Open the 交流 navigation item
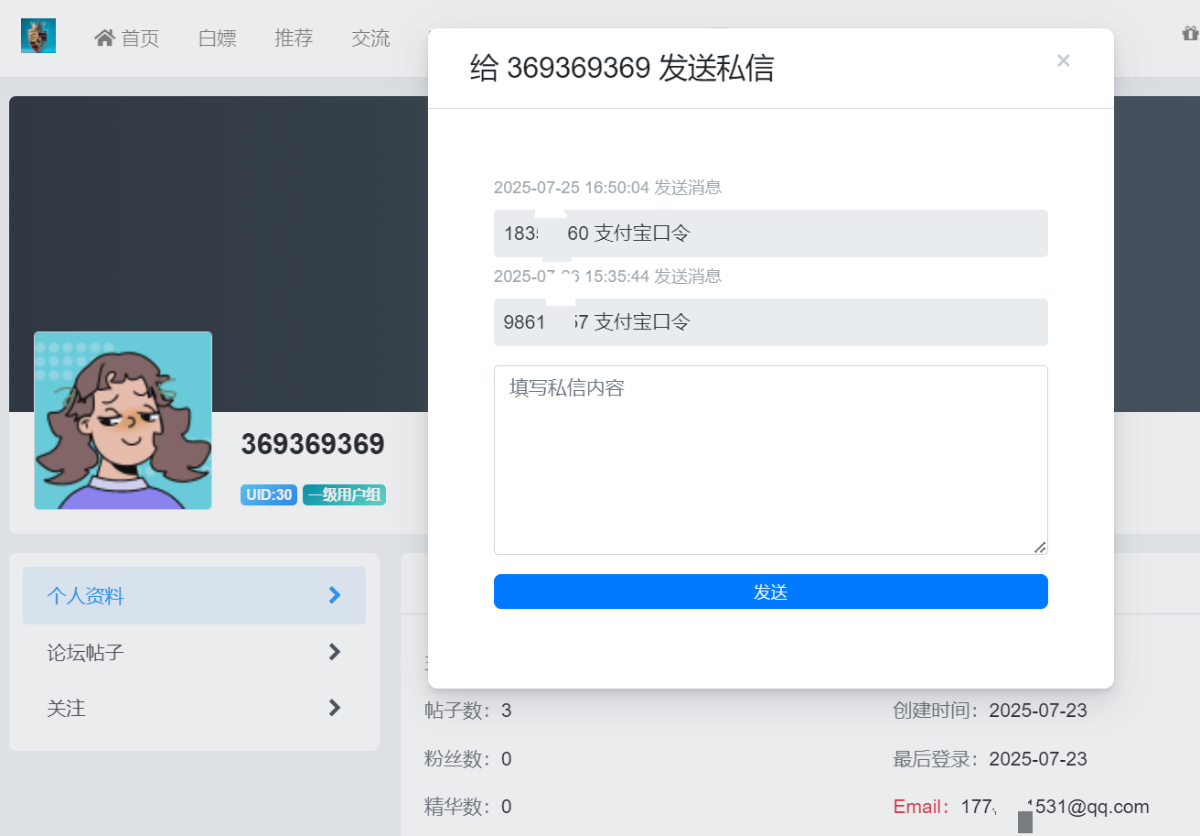 371,38
